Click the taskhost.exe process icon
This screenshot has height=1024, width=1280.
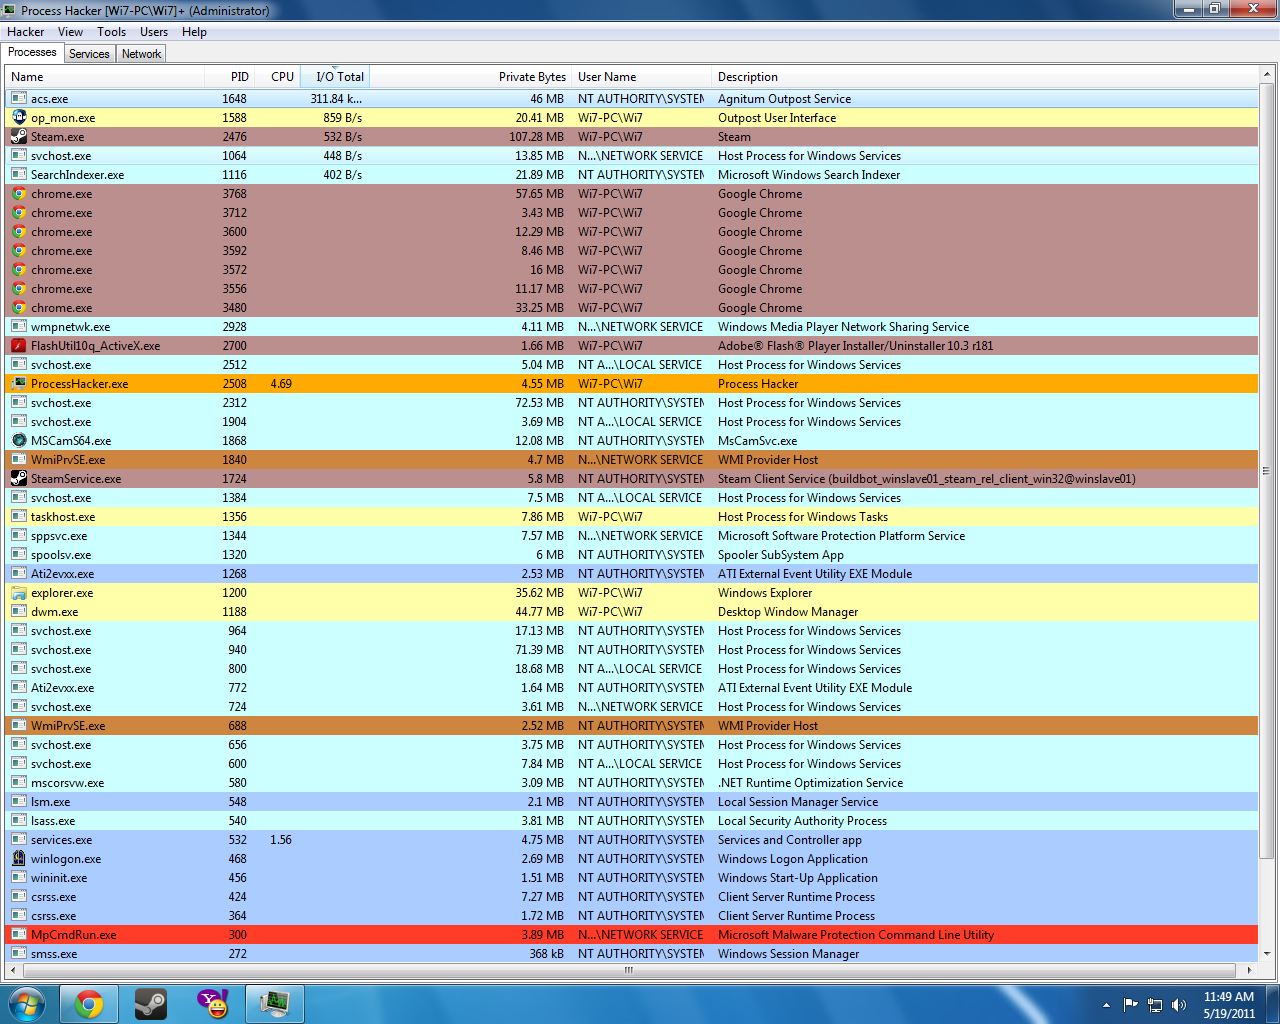pos(19,516)
